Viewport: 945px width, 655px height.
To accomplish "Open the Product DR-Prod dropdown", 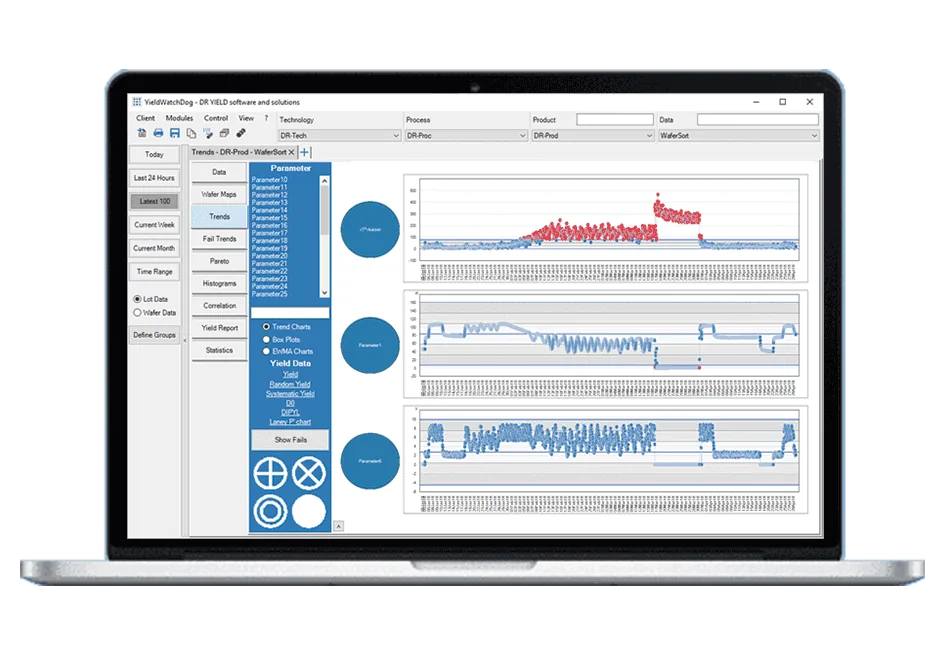I will [x=592, y=136].
